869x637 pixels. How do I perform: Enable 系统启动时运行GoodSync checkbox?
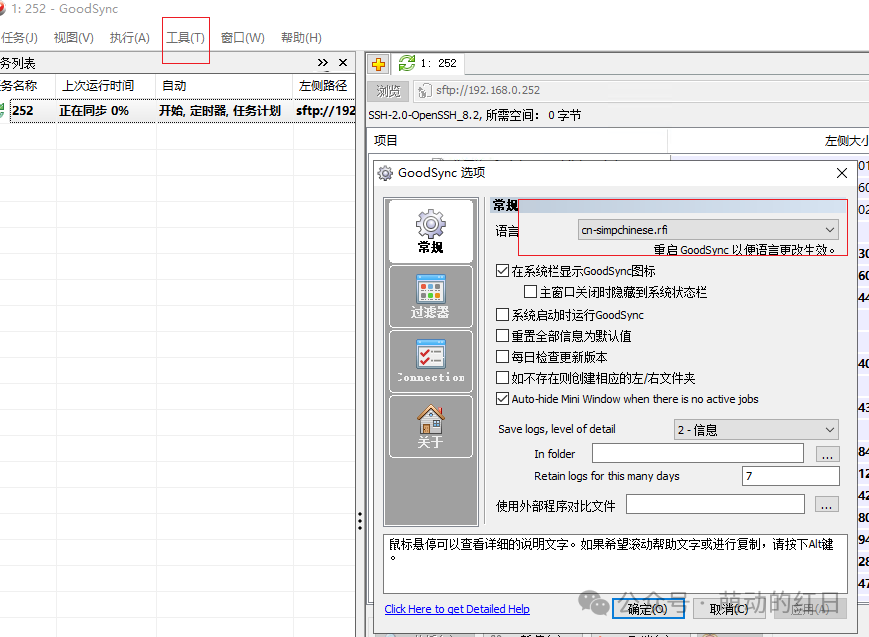[x=502, y=315]
